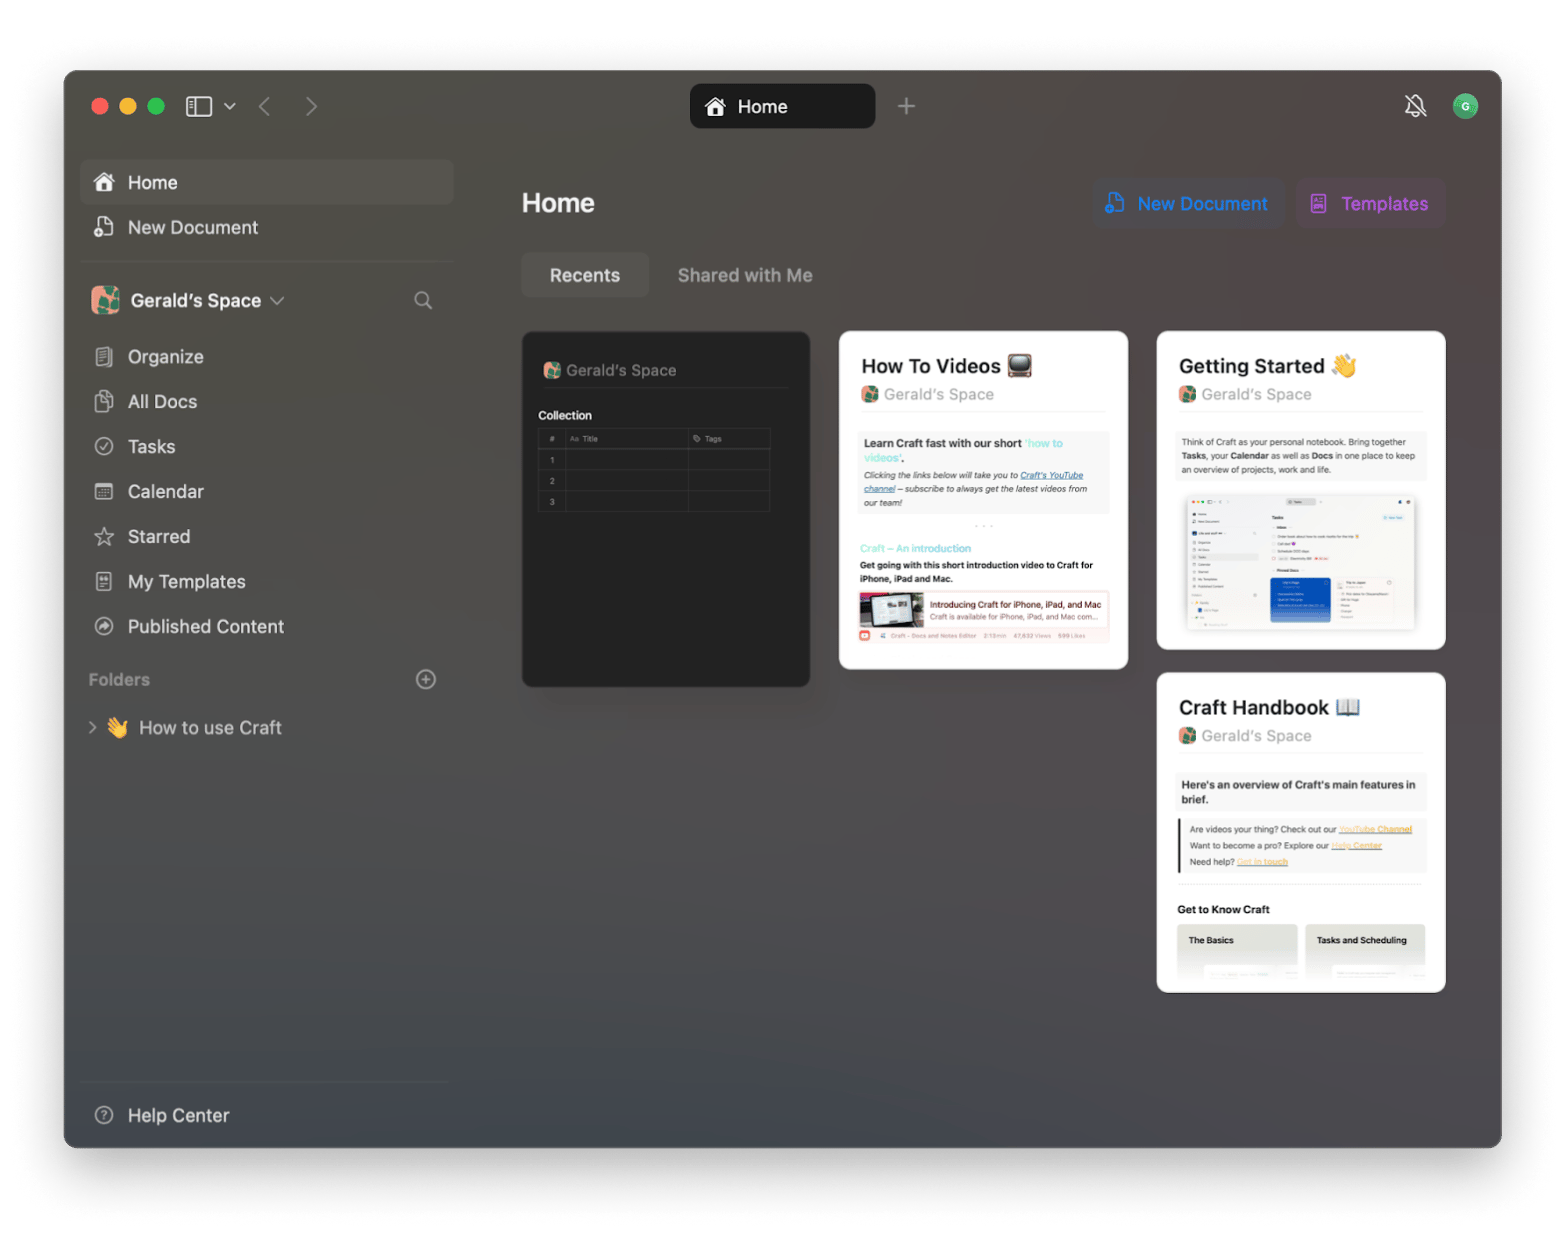Click the blue New Document button
1560x1242 pixels.
click(1187, 204)
